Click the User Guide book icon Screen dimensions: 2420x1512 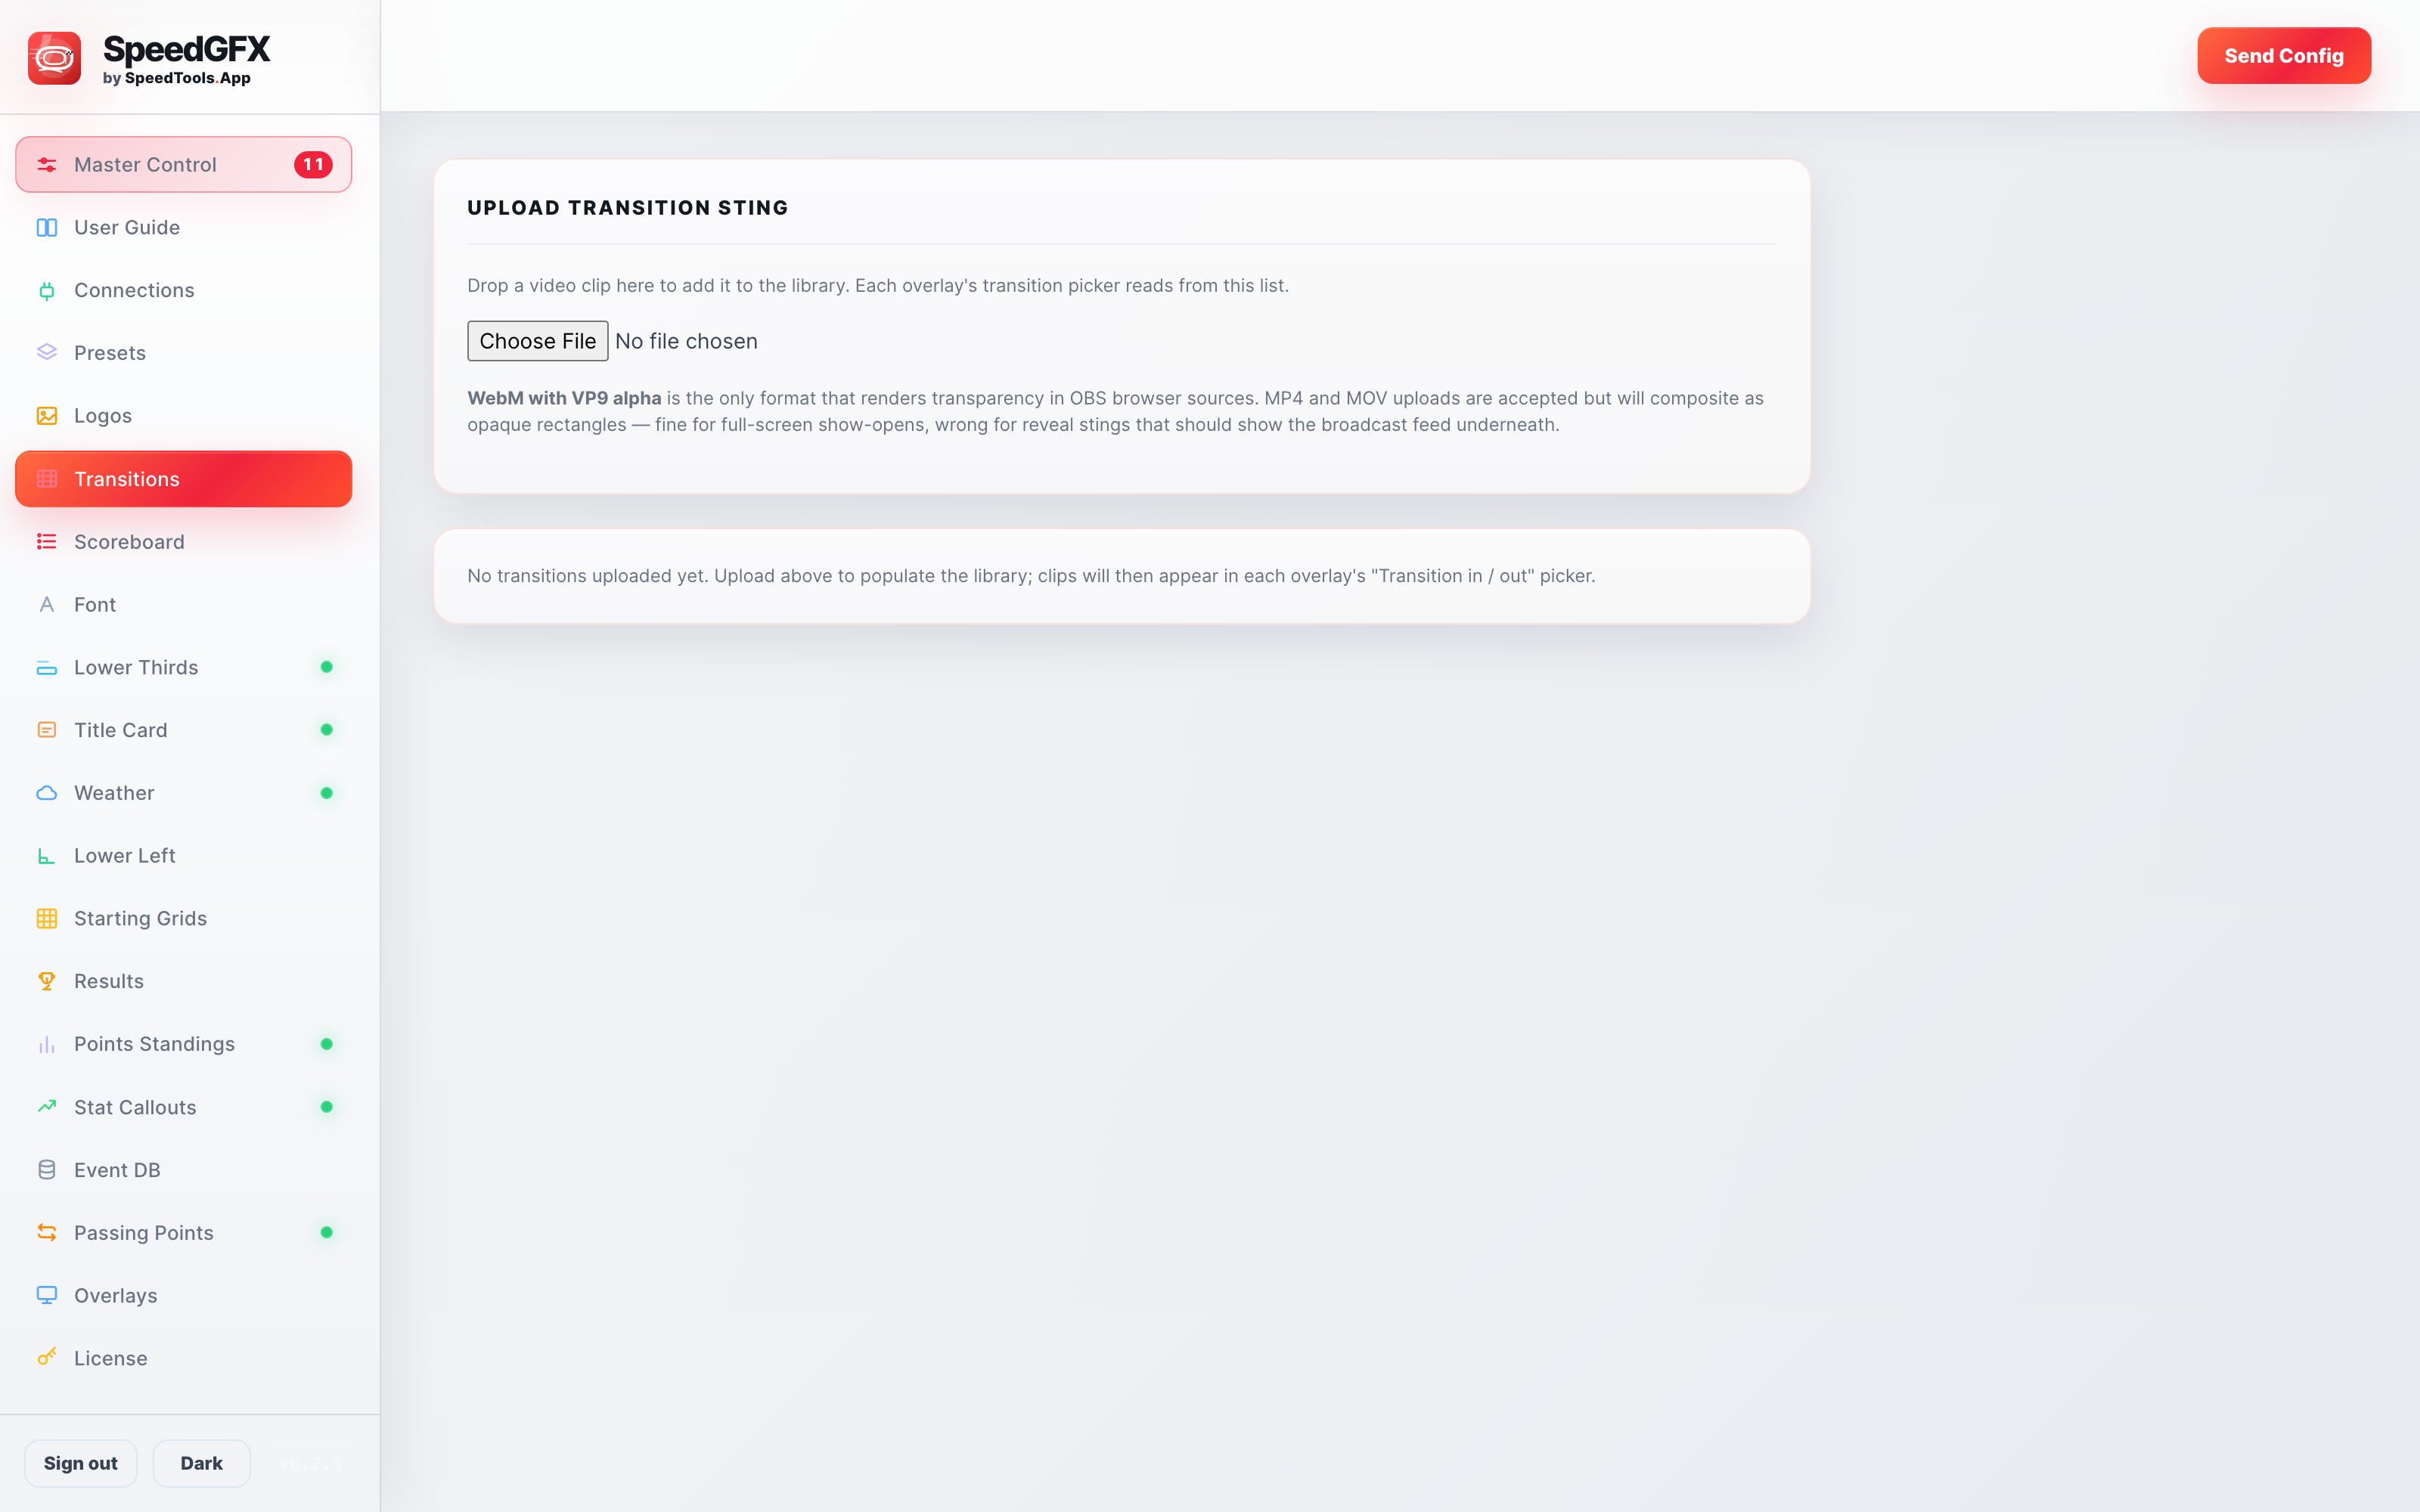47,228
